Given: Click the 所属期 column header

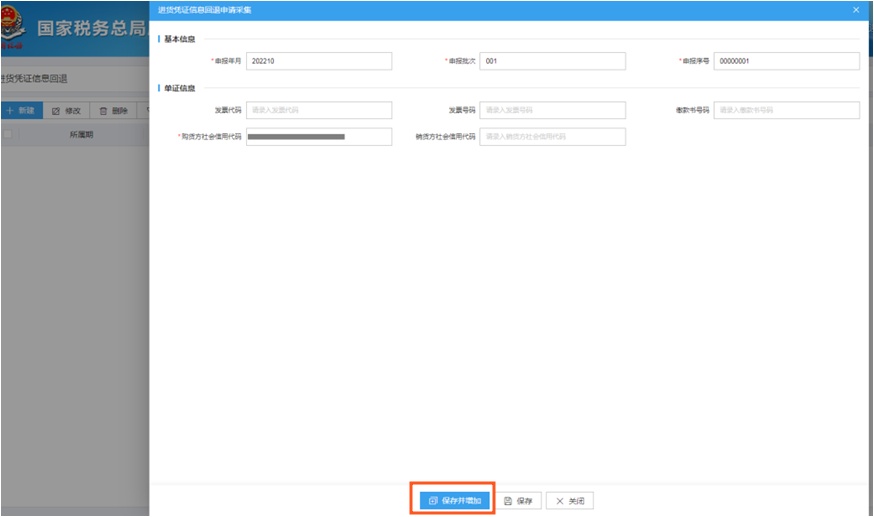Looking at the screenshot, I should 81,134.
